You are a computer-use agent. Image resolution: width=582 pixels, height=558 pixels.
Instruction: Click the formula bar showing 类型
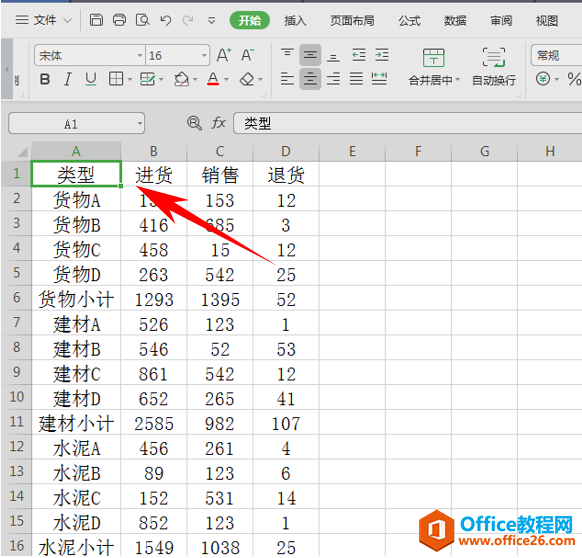[x=408, y=124]
